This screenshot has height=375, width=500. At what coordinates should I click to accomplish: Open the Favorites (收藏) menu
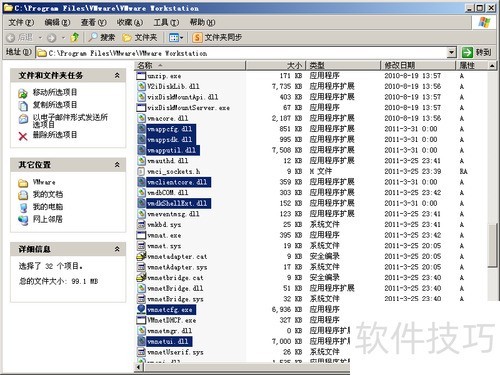(130, 22)
